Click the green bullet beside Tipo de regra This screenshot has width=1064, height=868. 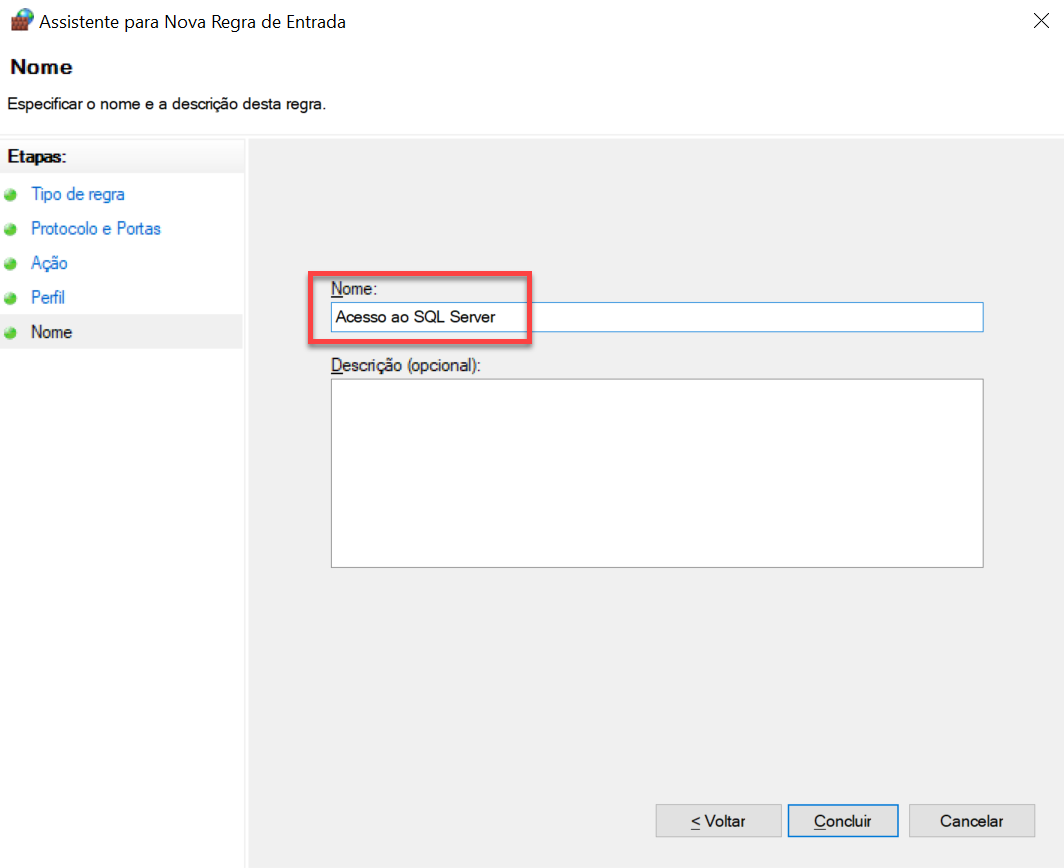pos(11,195)
